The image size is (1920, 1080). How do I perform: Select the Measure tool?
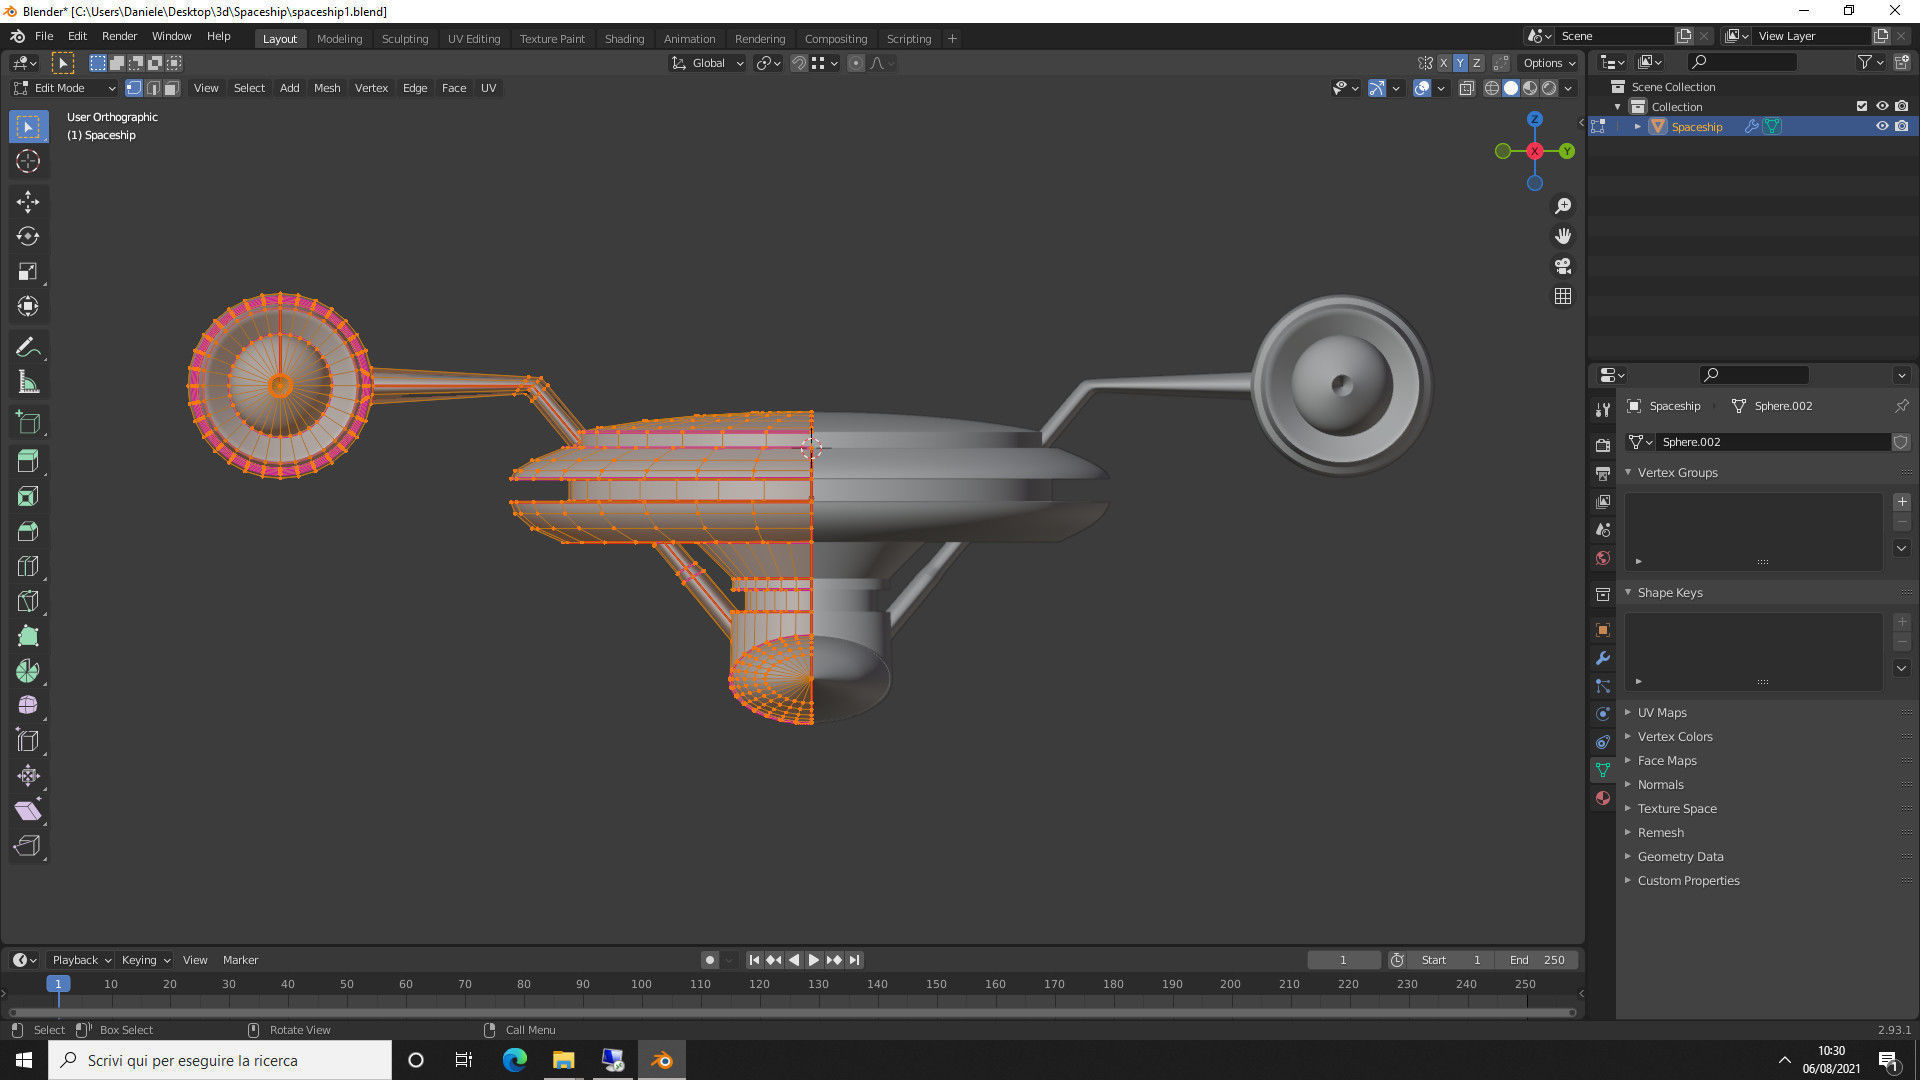click(28, 383)
